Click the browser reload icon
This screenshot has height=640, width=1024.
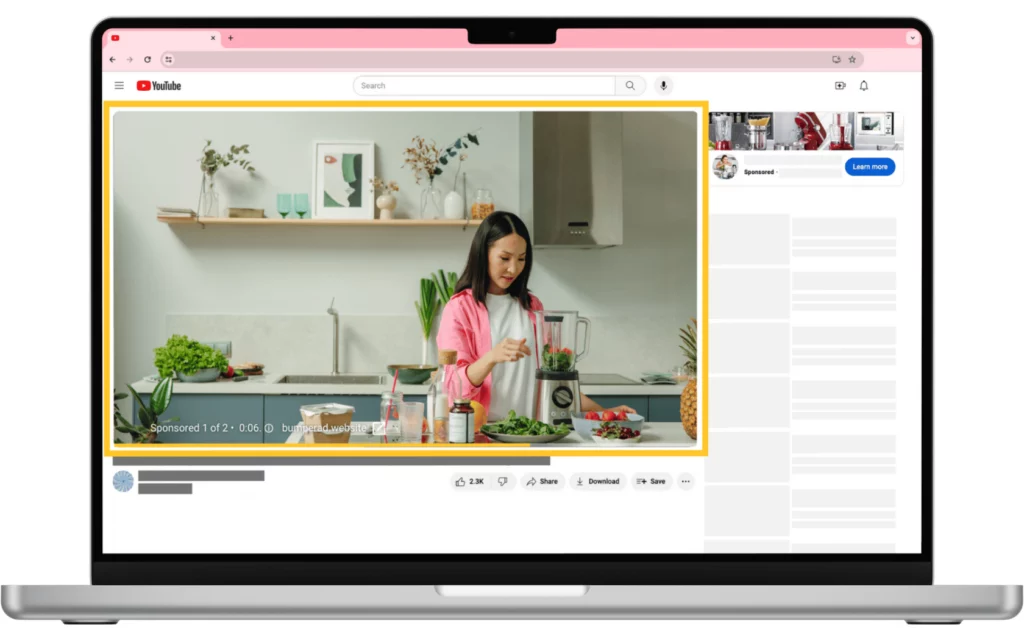click(149, 59)
